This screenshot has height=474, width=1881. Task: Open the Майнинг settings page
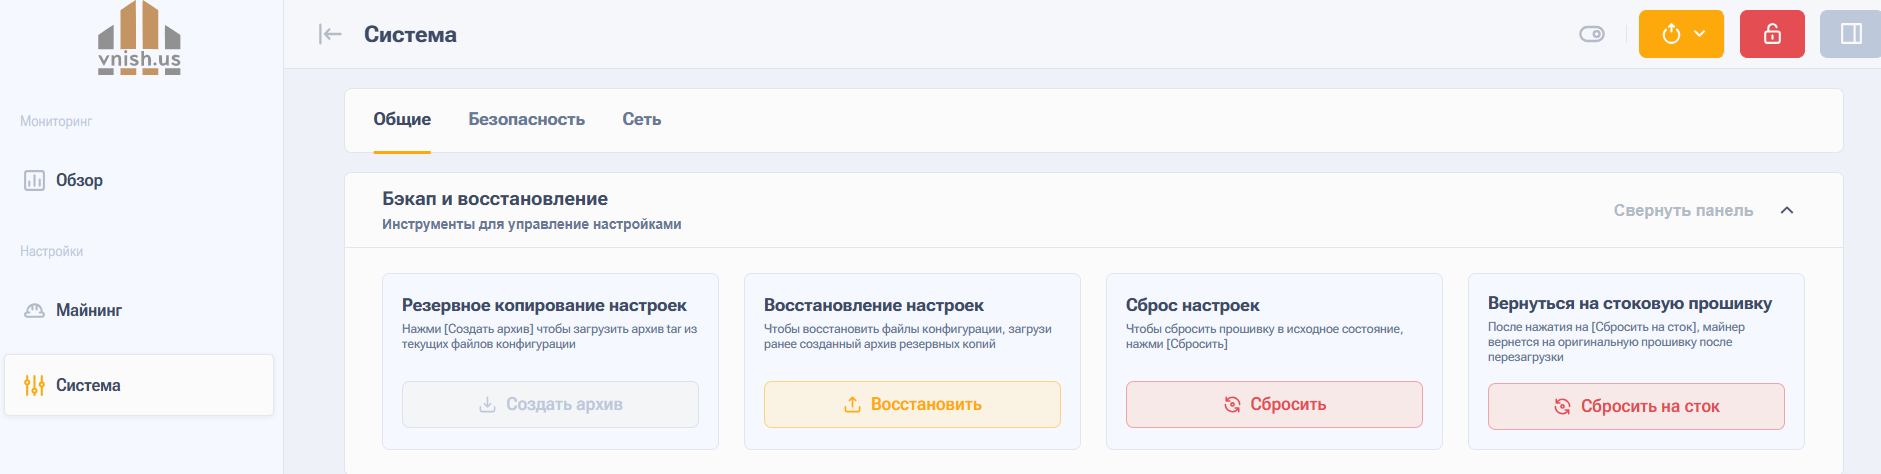coord(139,310)
